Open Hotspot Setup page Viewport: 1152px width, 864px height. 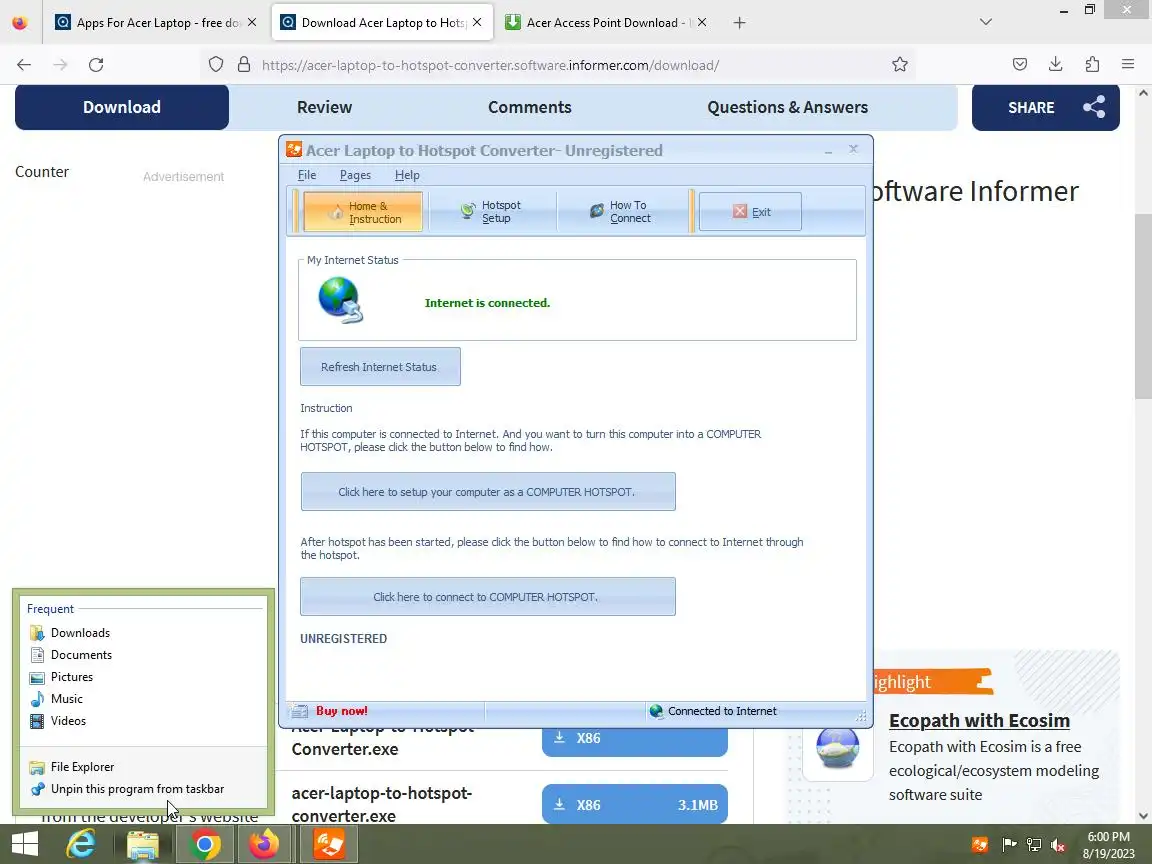(x=491, y=212)
